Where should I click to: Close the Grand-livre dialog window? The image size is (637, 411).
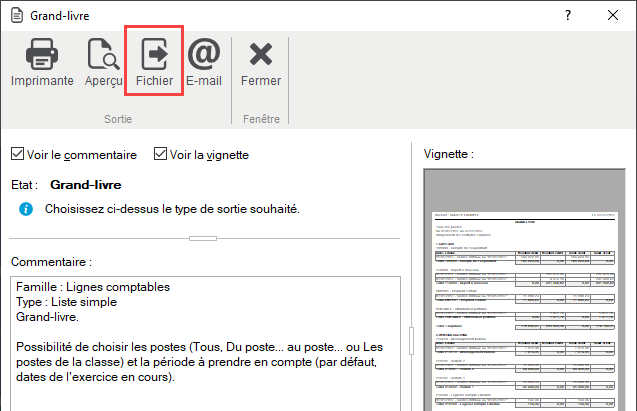pos(613,15)
